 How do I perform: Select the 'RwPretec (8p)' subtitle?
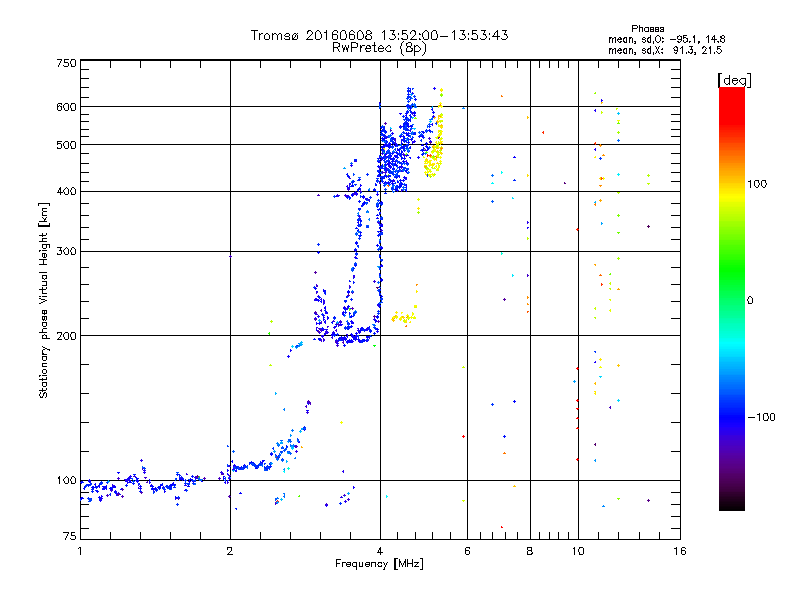(379, 48)
